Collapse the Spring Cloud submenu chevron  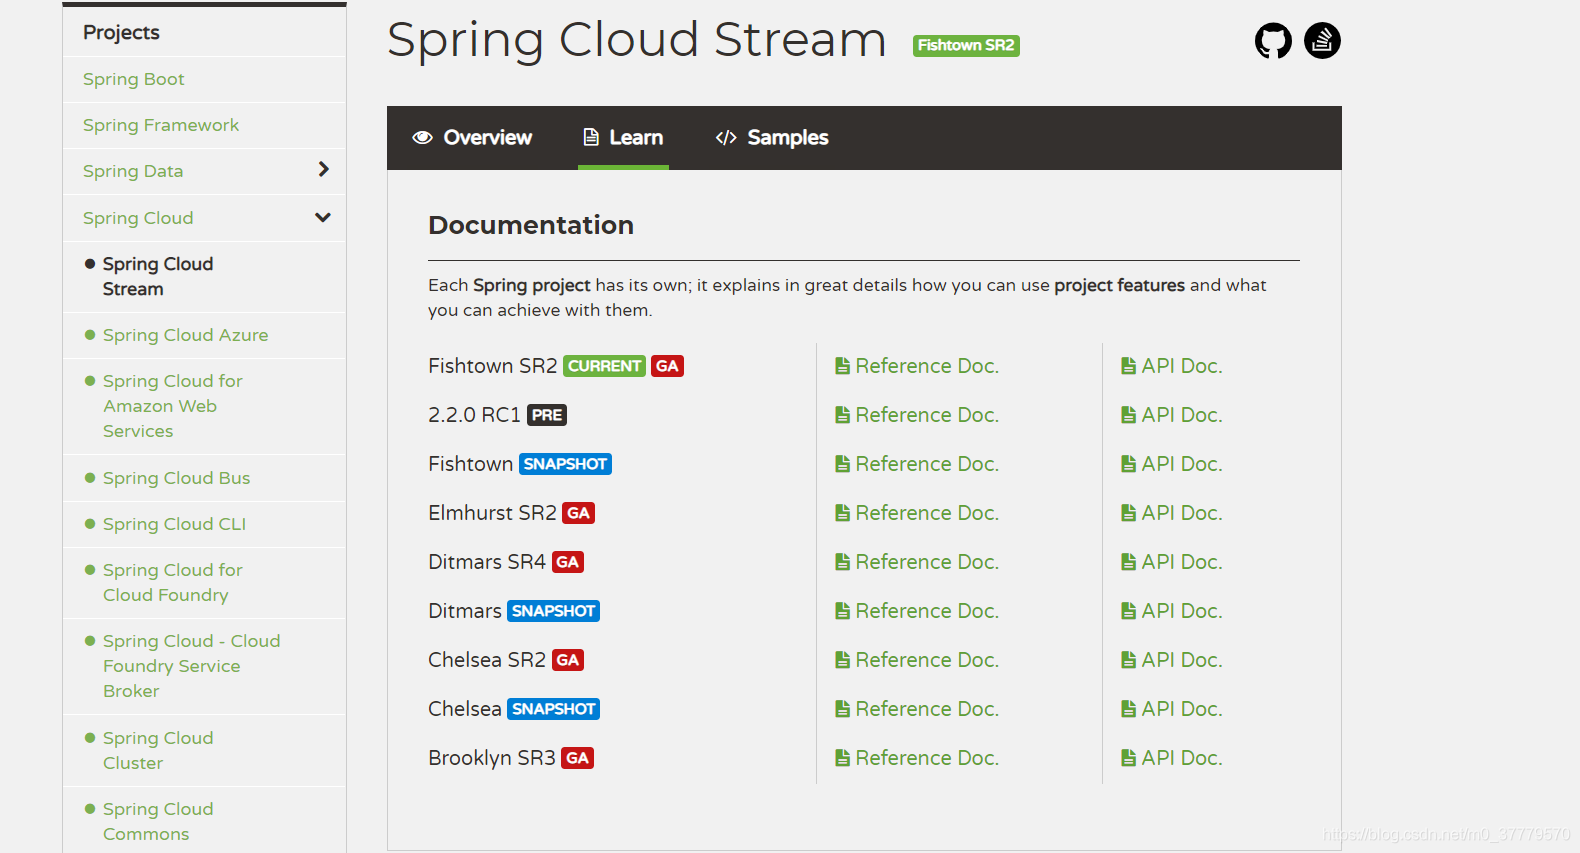323,217
